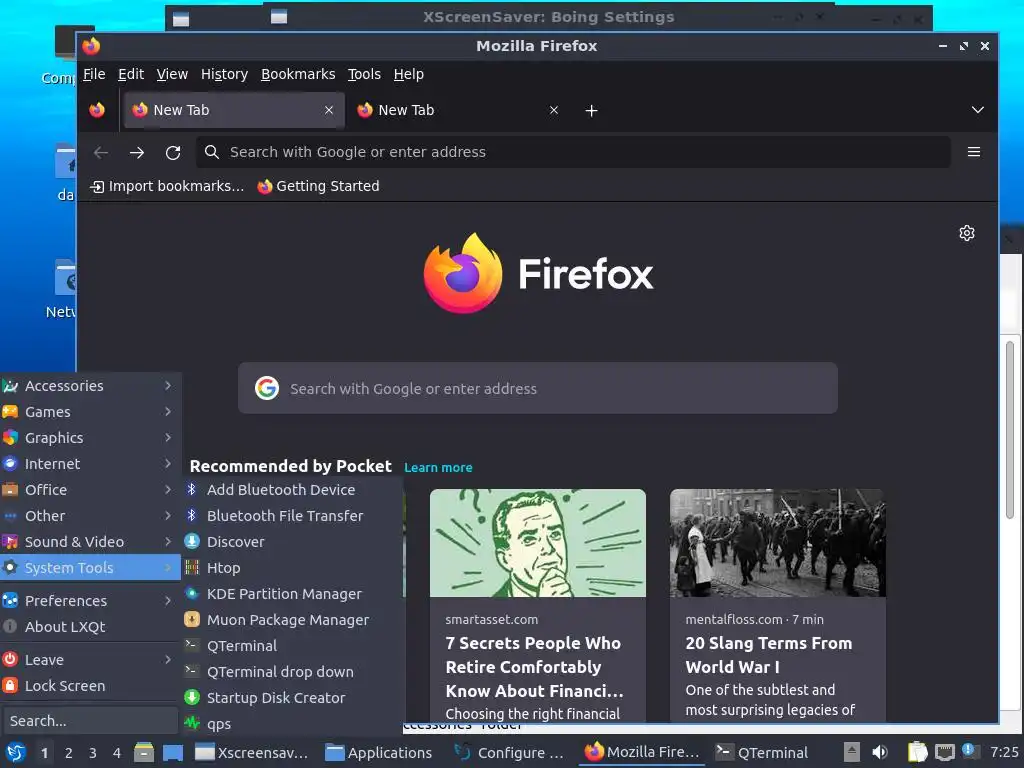1024x768 pixels.
Task: Expand the Sound & Video category
Action: 90,542
